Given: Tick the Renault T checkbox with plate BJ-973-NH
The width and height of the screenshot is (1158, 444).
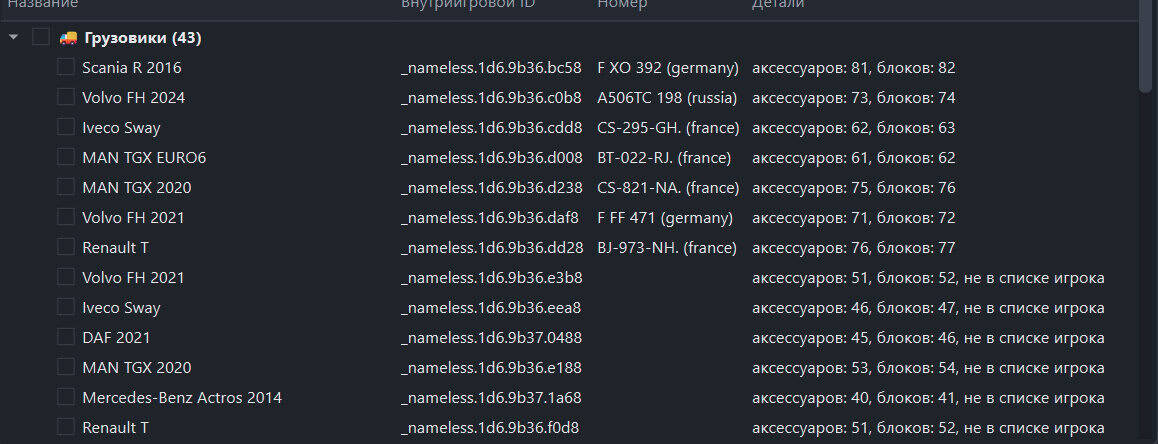Looking at the screenshot, I should click(x=66, y=247).
